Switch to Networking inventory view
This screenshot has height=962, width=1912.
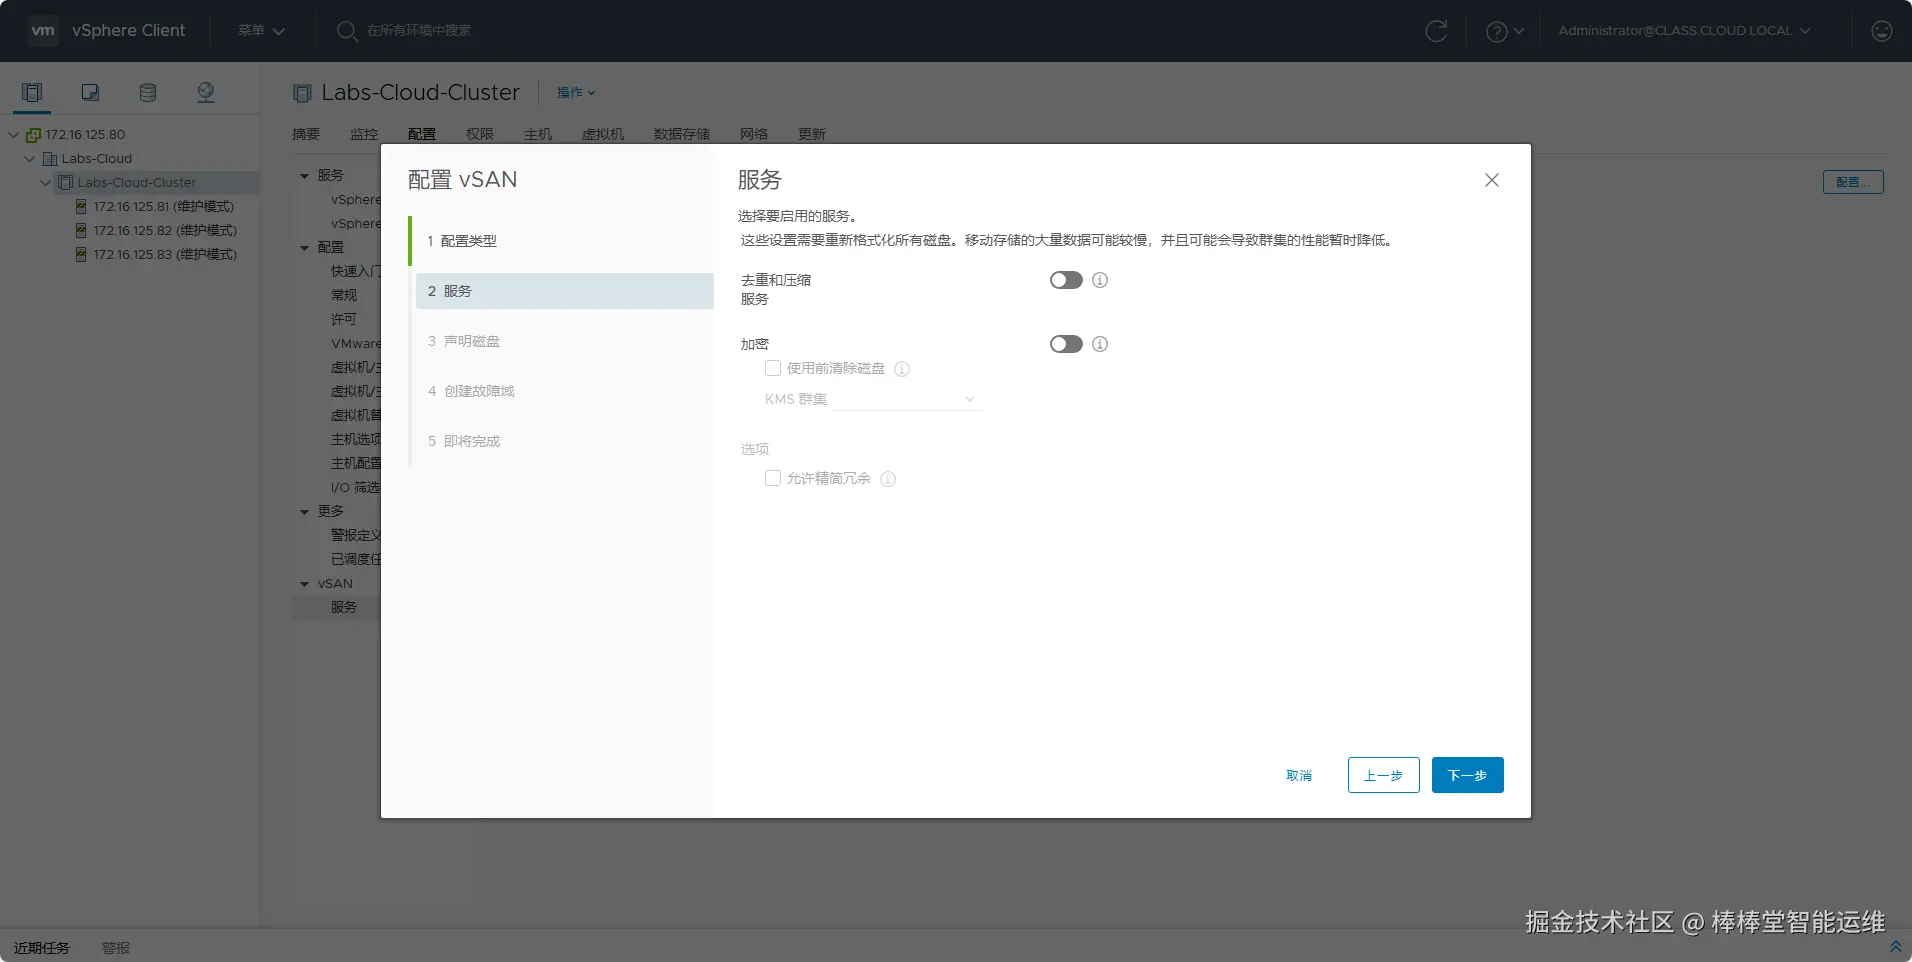click(206, 93)
